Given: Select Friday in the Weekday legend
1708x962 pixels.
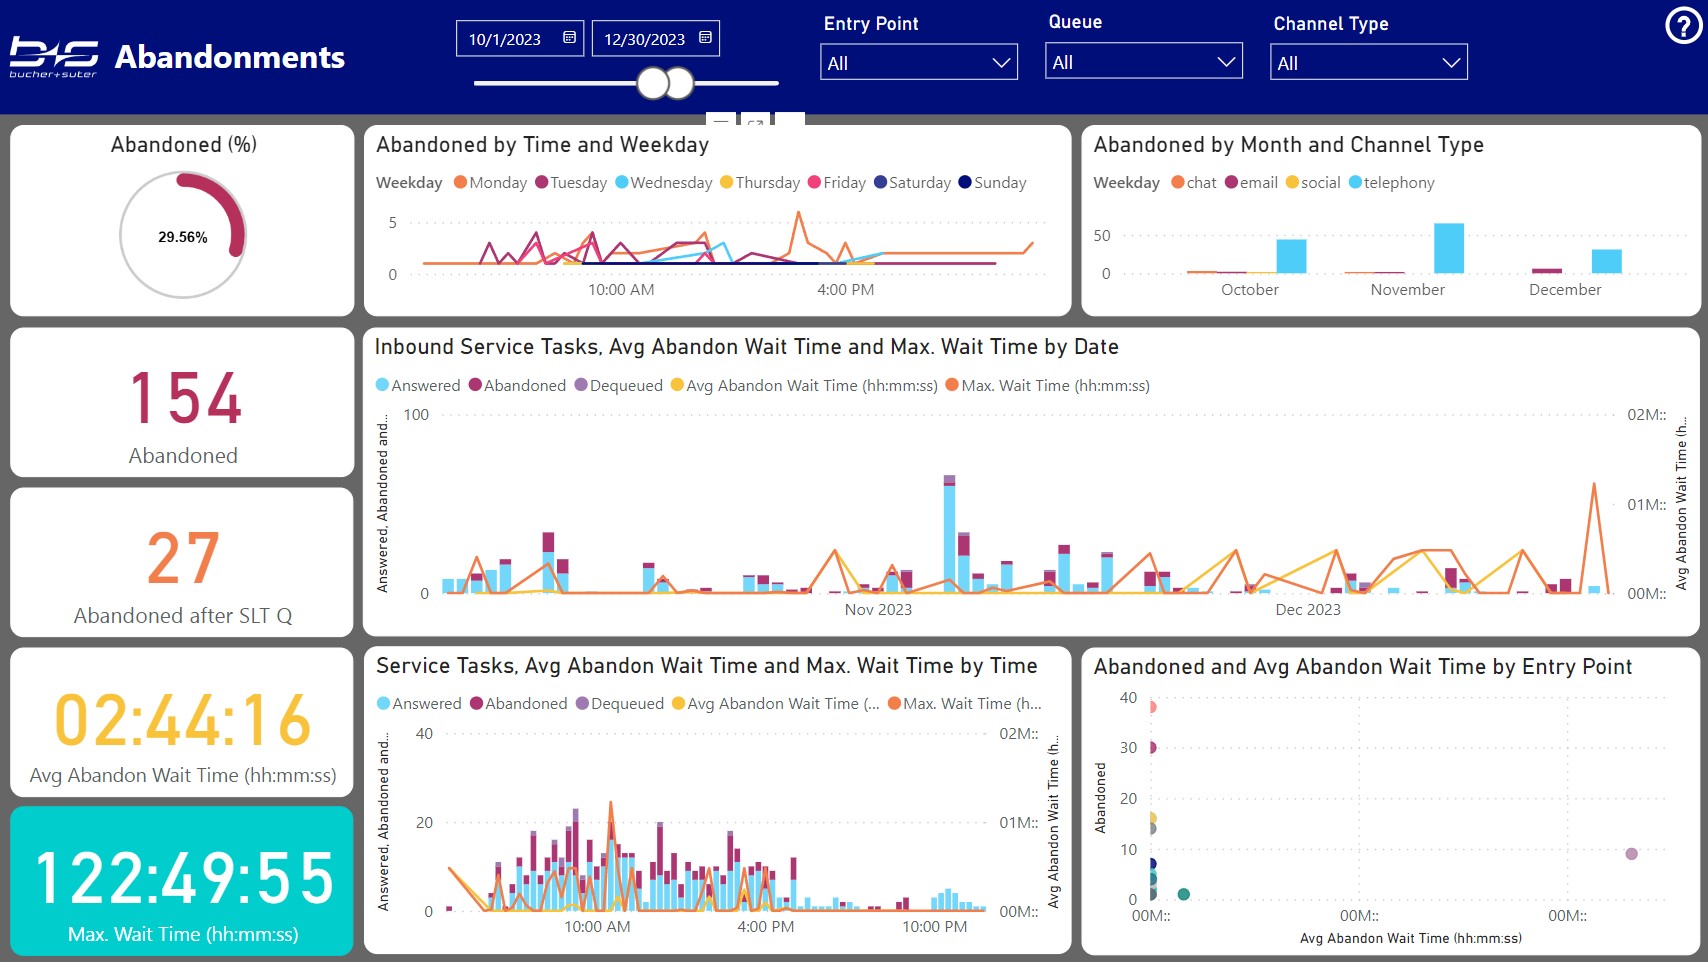Looking at the screenshot, I should tap(837, 182).
